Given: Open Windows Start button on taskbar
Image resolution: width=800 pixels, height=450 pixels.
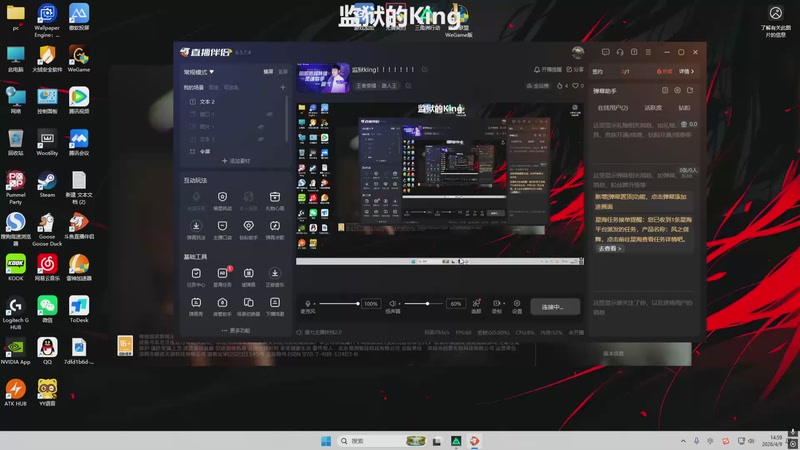Looking at the screenshot, I should (326, 441).
